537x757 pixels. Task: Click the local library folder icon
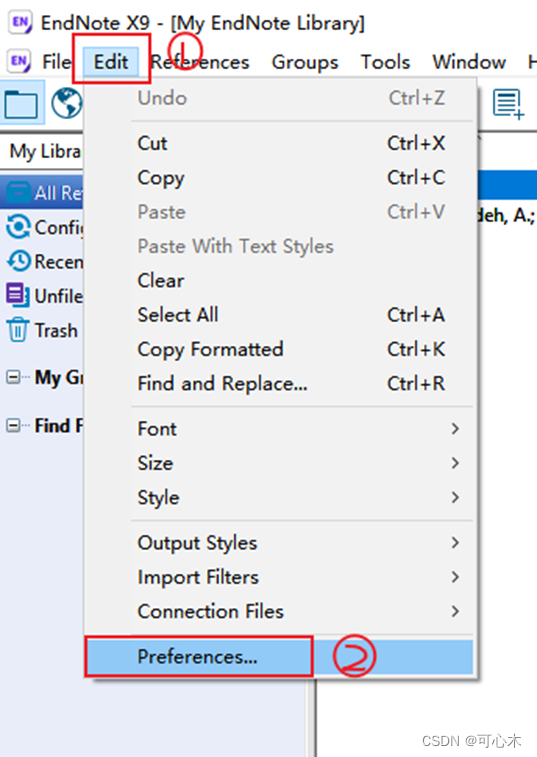click(x=21, y=103)
